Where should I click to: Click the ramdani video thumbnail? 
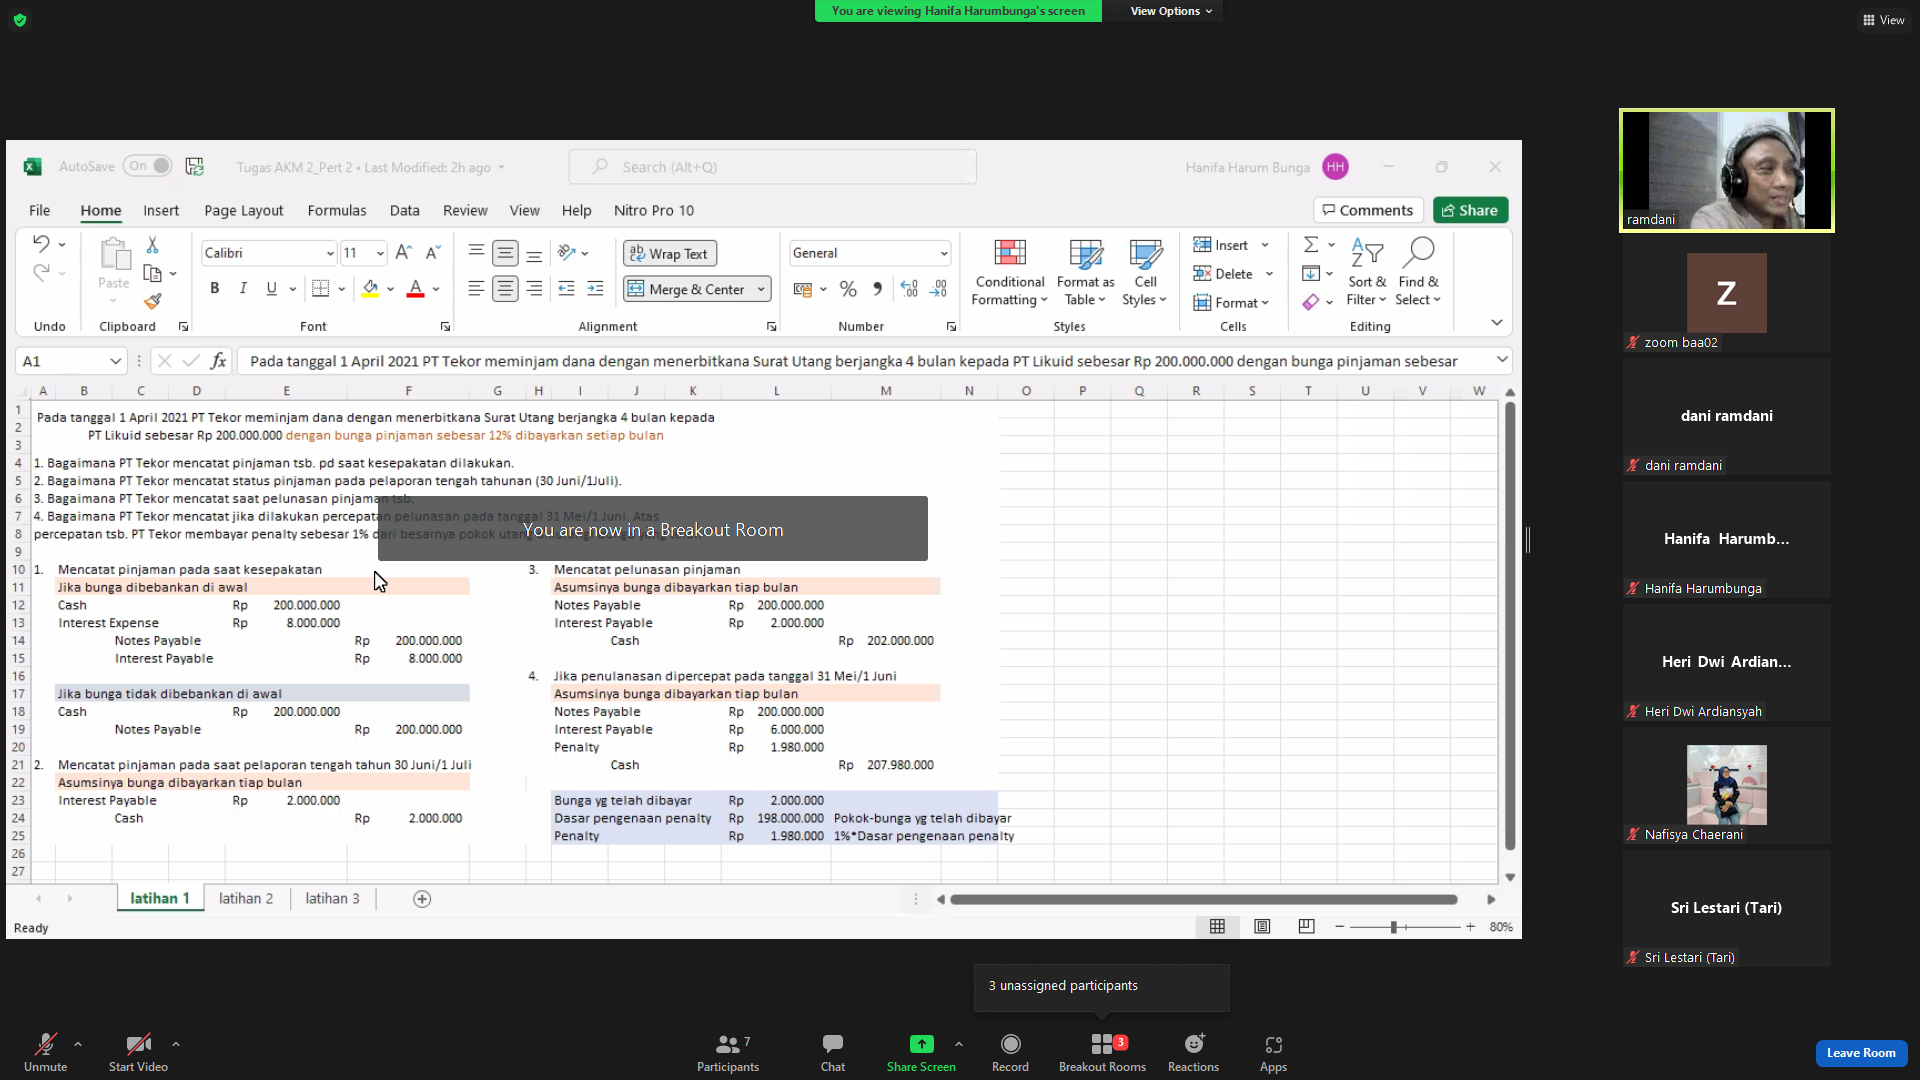[1727, 170]
